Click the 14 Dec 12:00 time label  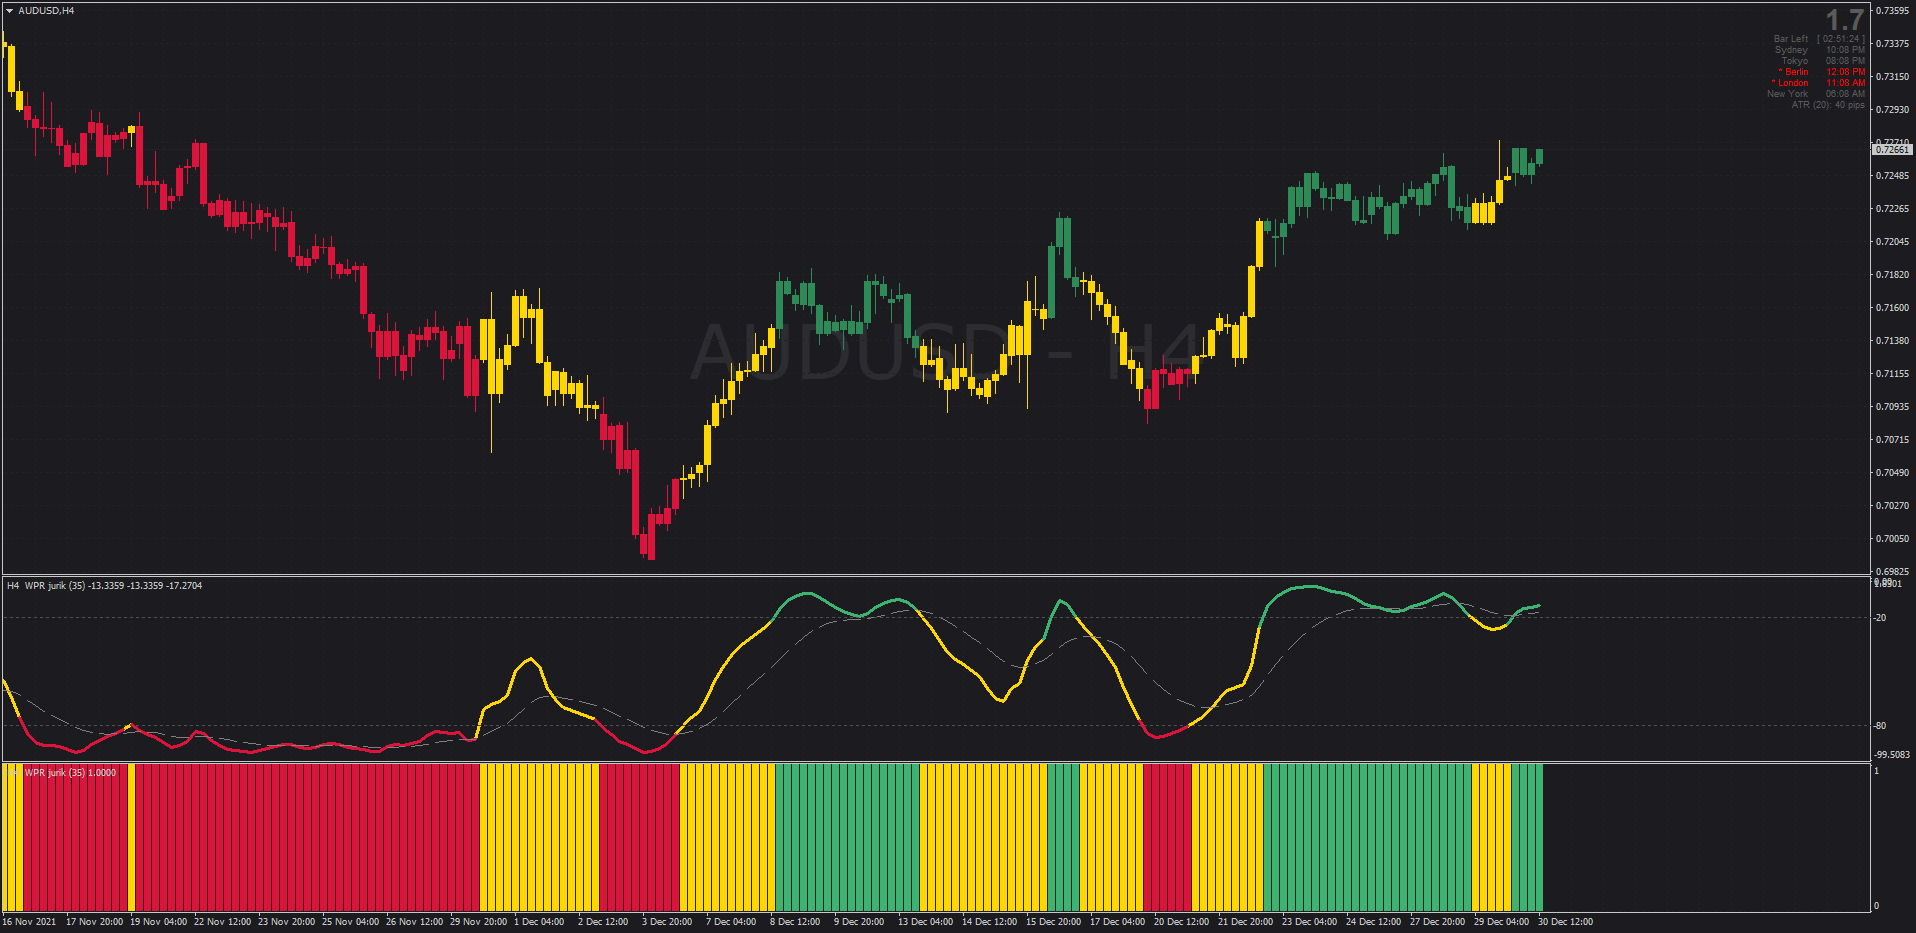(991, 922)
